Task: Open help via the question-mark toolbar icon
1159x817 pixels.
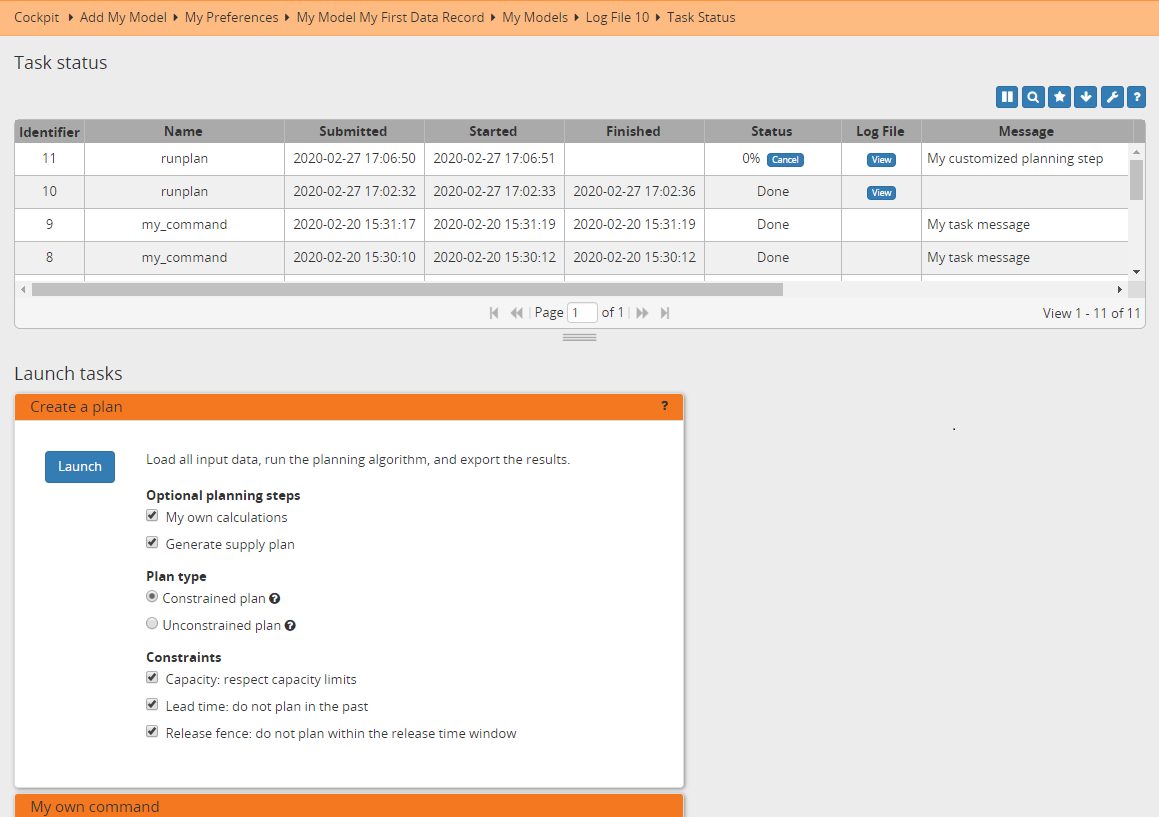Action: coord(1136,96)
